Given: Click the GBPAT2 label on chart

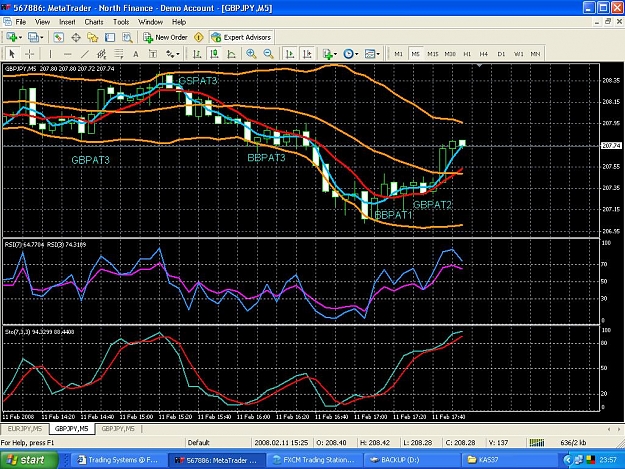Looking at the screenshot, I should pyautogui.click(x=432, y=205).
